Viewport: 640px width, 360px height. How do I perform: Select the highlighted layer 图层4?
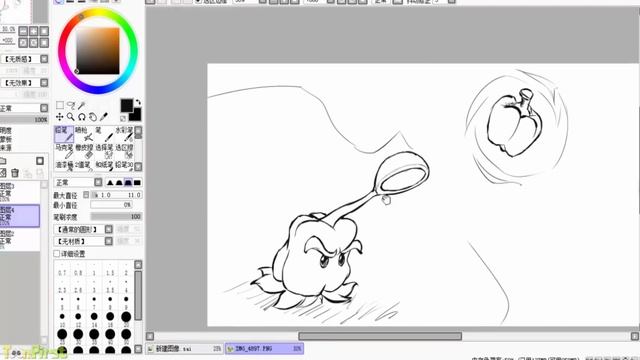point(20,216)
